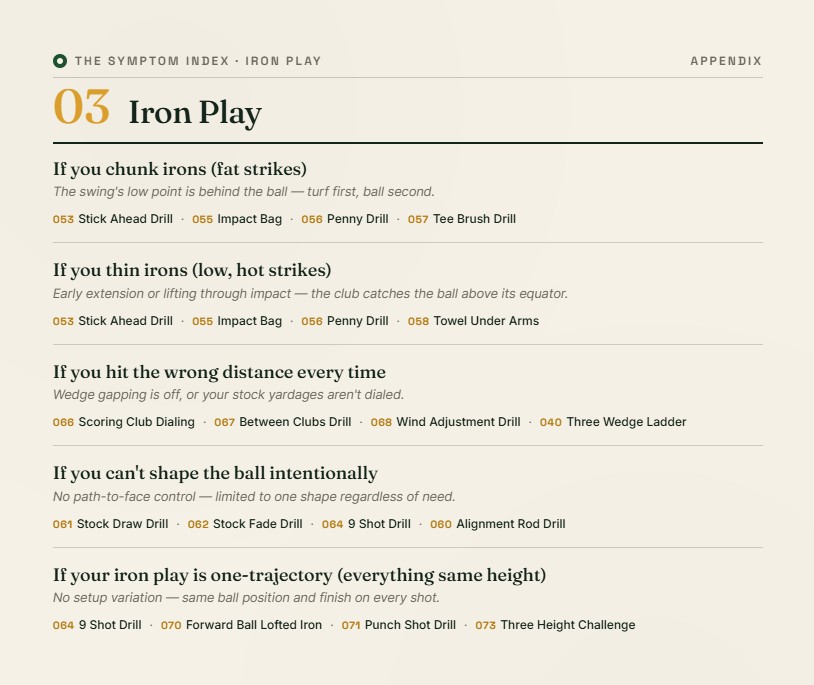The width and height of the screenshot is (814, 685).
Task: Click the heading 'If you chunk irons (fat strikes)'
Action: [180, 169]
